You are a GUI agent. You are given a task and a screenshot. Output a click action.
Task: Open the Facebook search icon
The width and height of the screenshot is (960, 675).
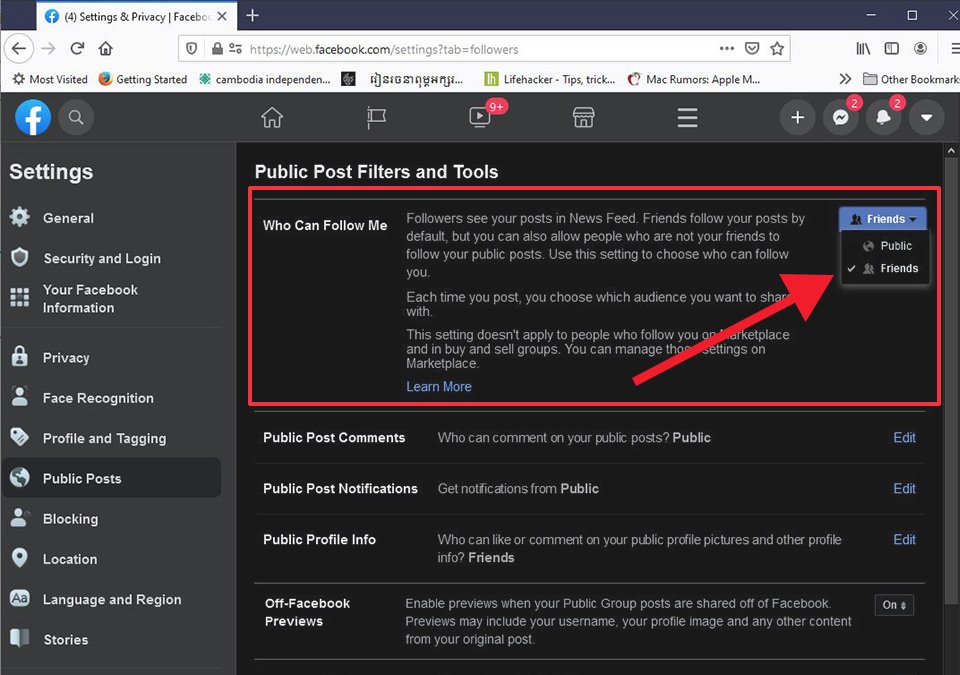tap(76, 117)
